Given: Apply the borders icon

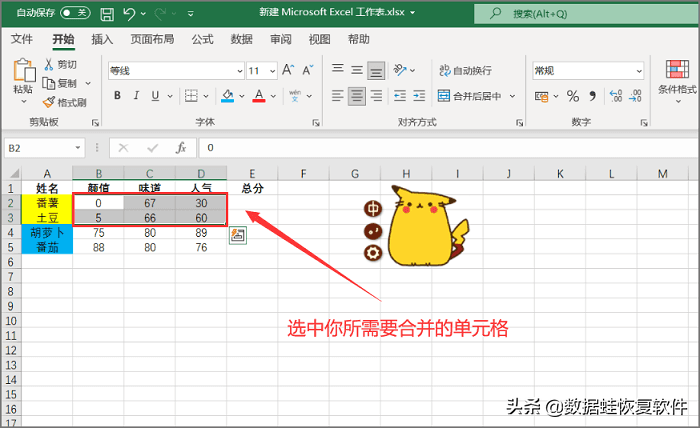Looking at the screenshot, I should tap(191, 96).
